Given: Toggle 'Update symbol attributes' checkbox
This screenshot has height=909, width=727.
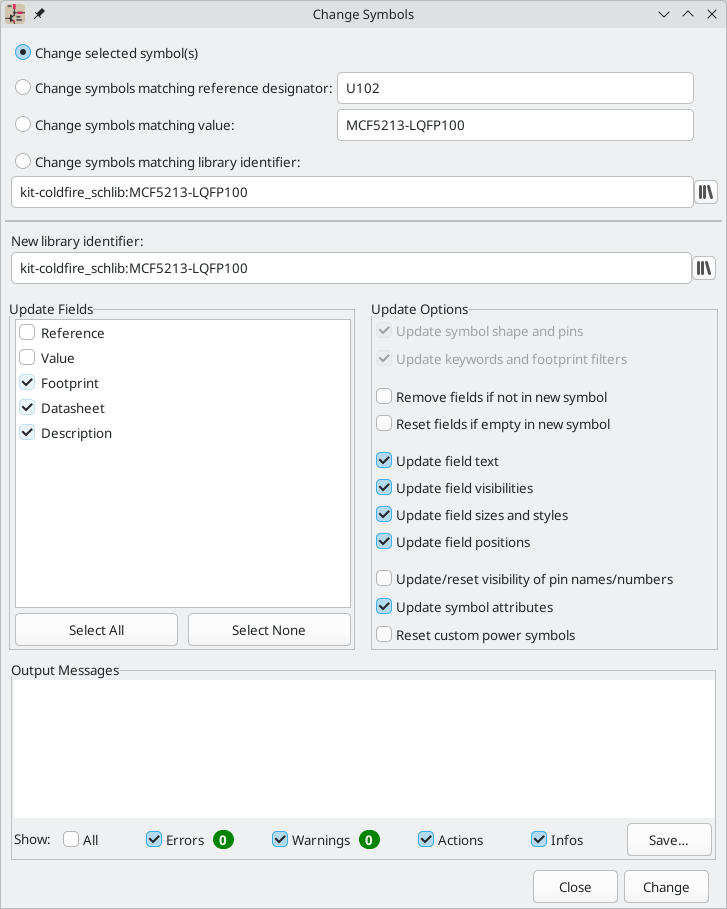Looking at the screenshot, I should 384,607.
